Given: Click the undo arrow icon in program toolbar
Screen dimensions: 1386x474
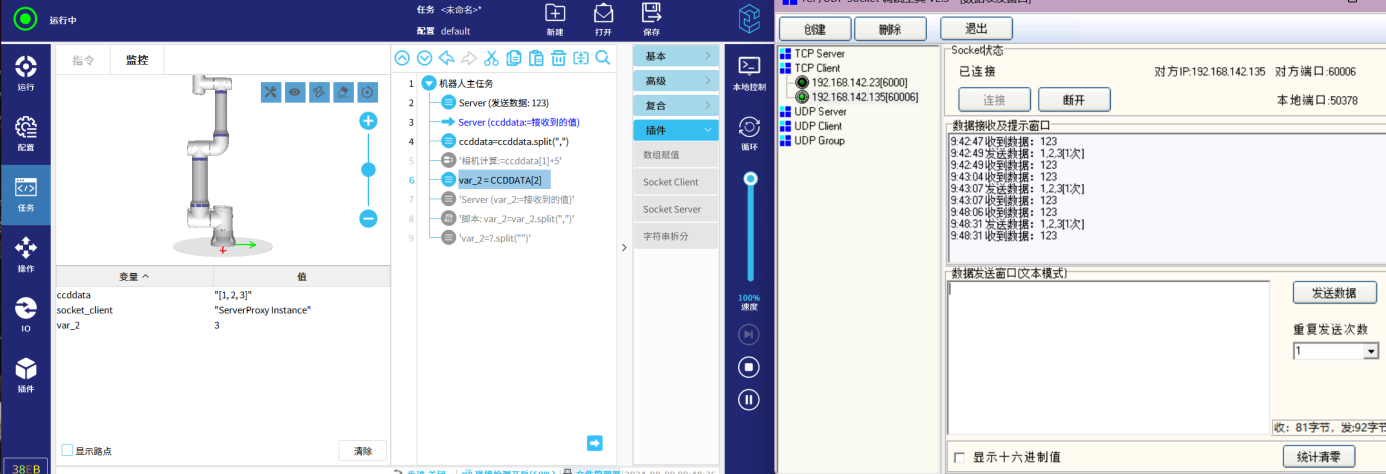Looking at the screenshot, I should pyautogui.click(x=447, y=58).
